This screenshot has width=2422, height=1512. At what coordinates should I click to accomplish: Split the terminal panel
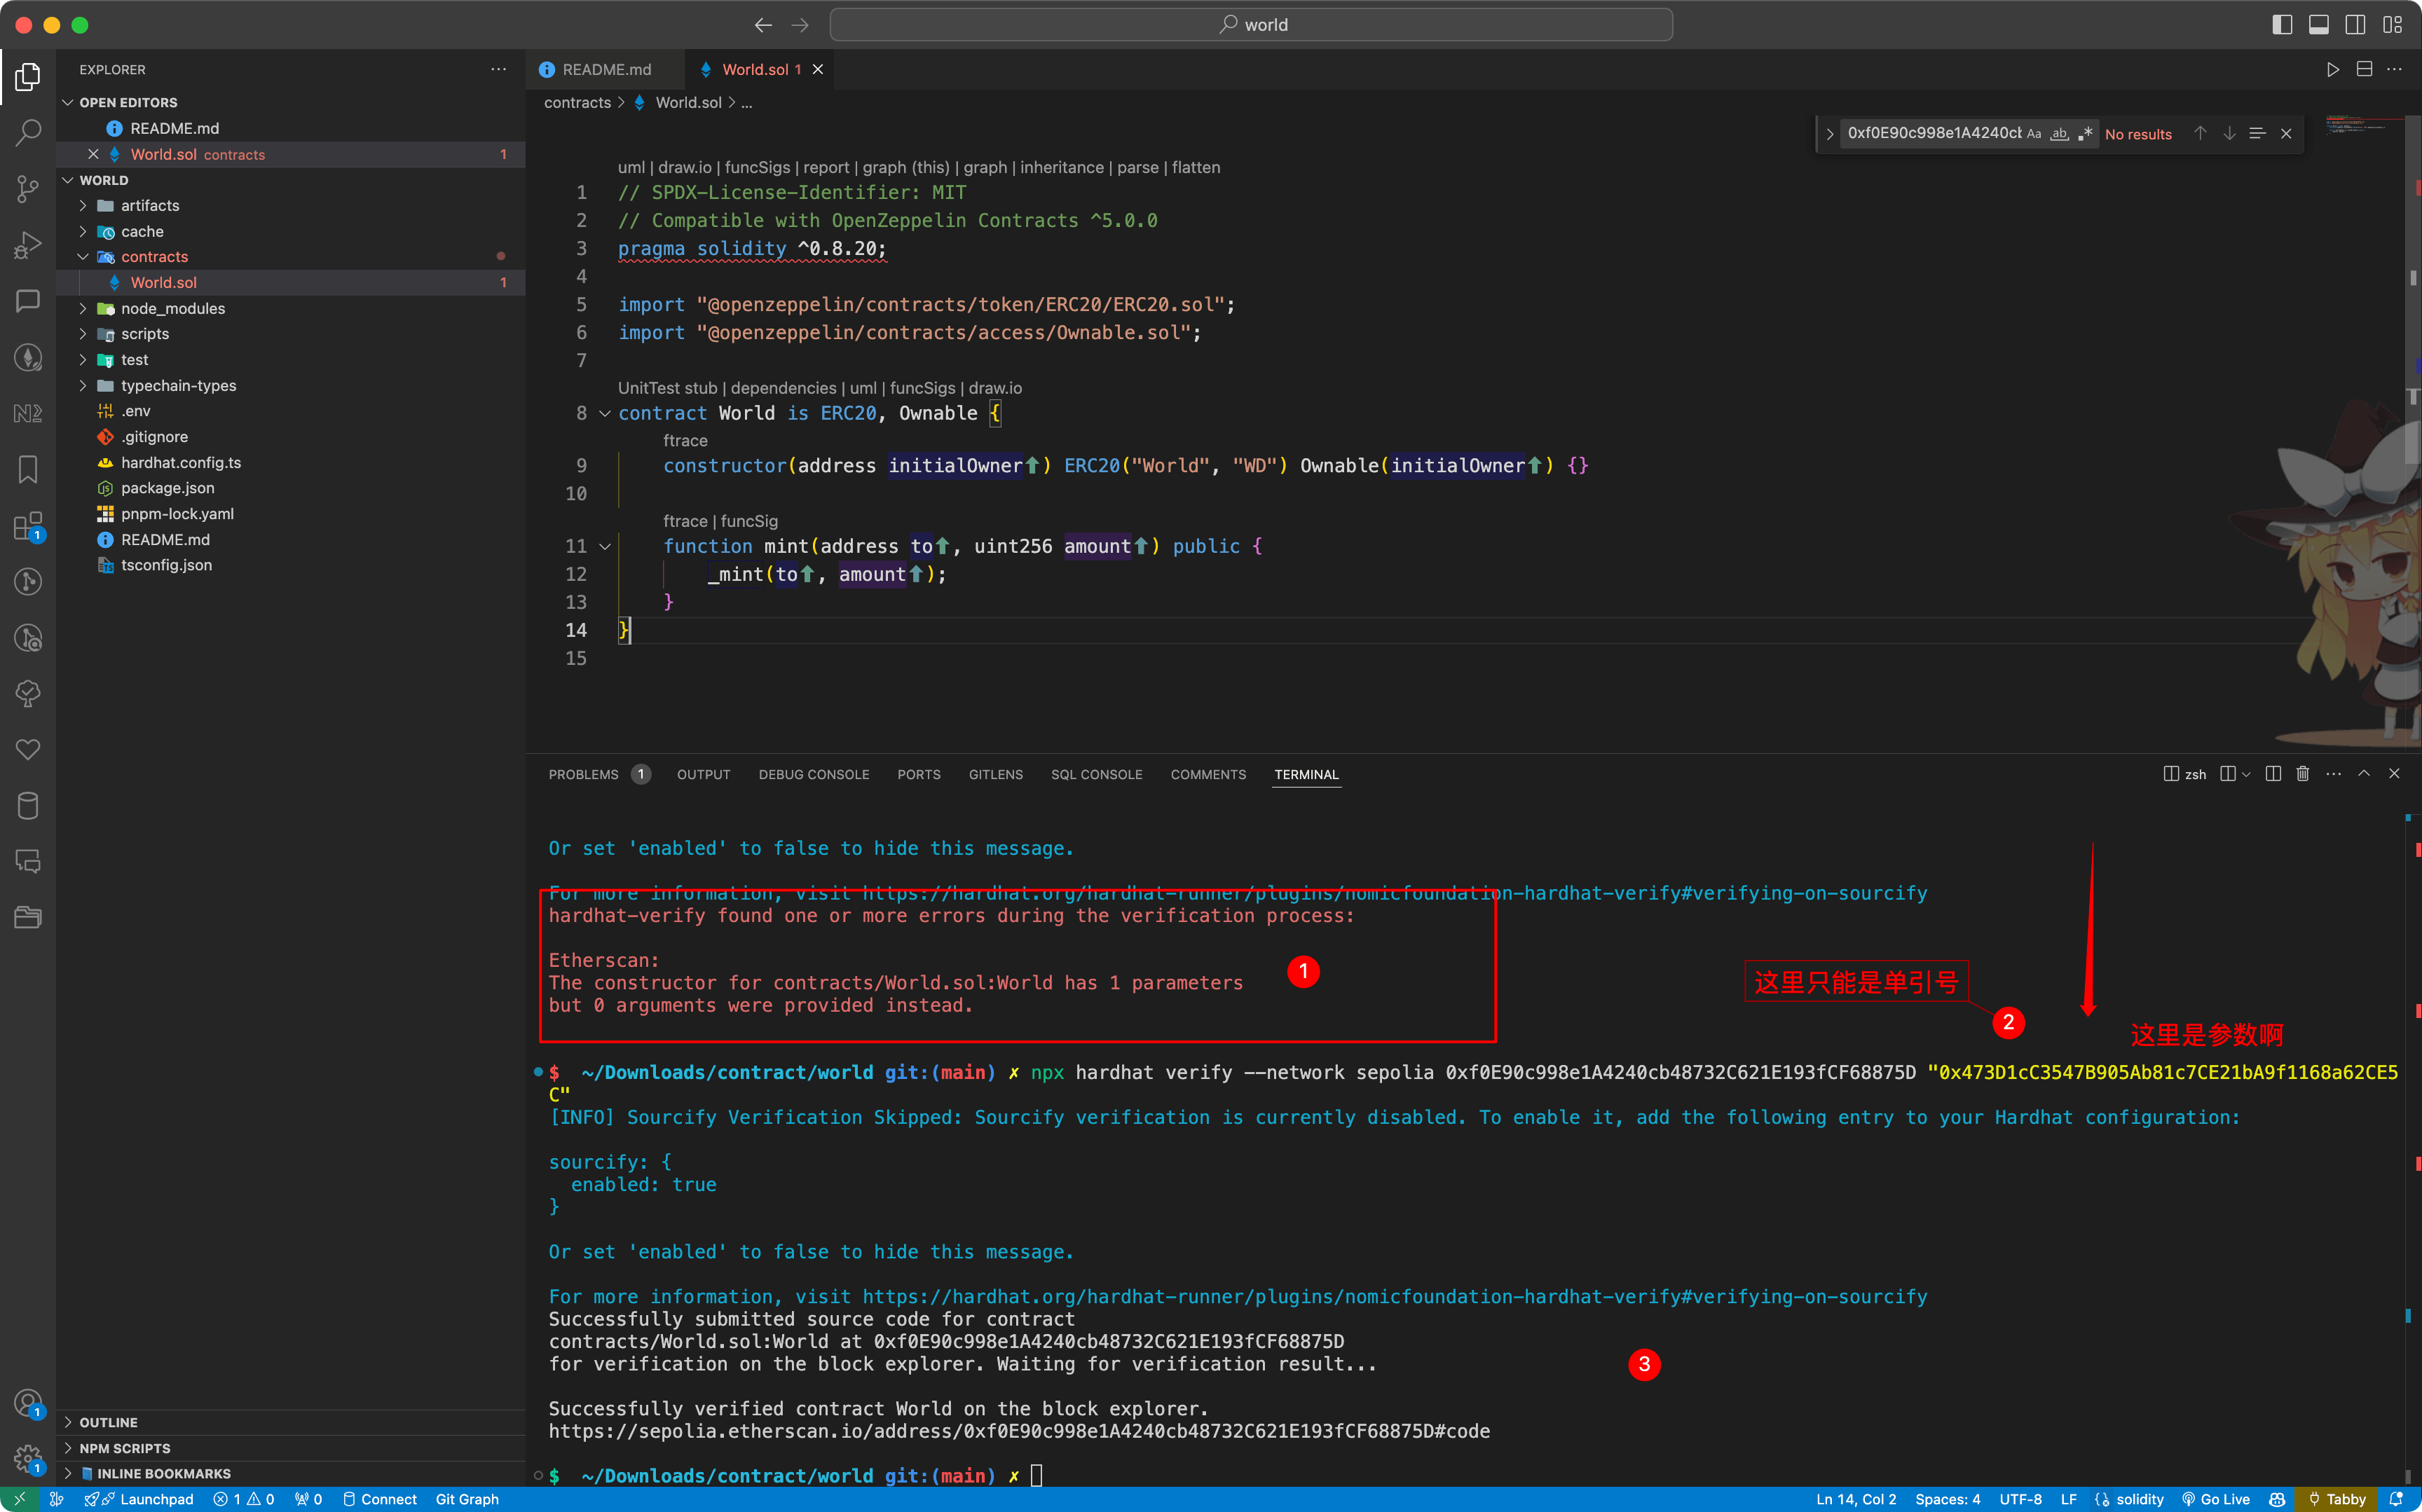(x=2273, y=774)
